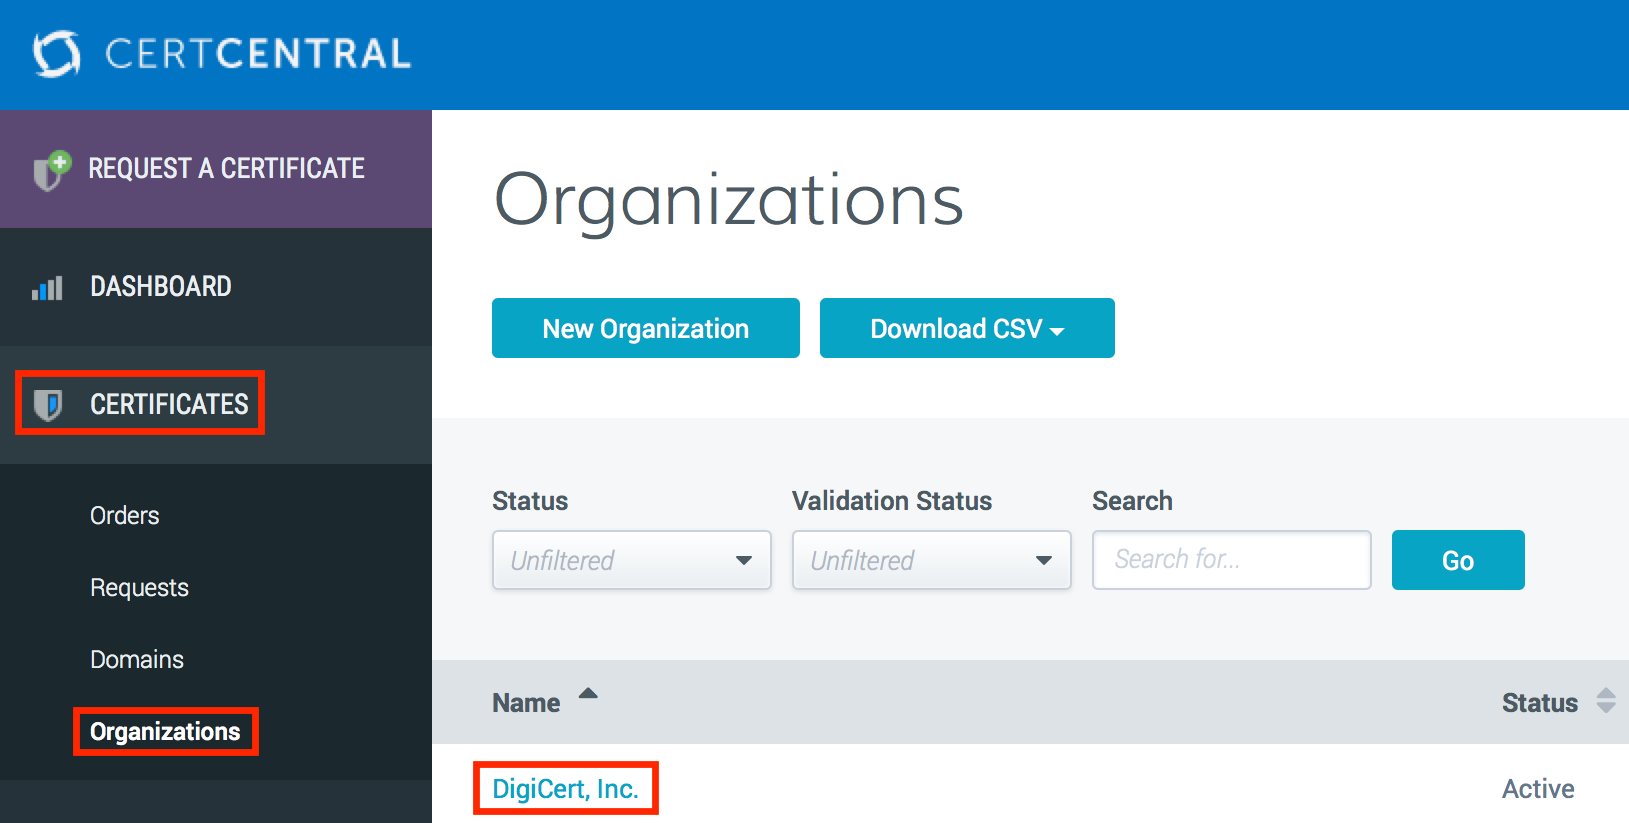Click the Name column header
Image resolution: width=1629 pixels, height=823 pixels.
coord(526,703)
